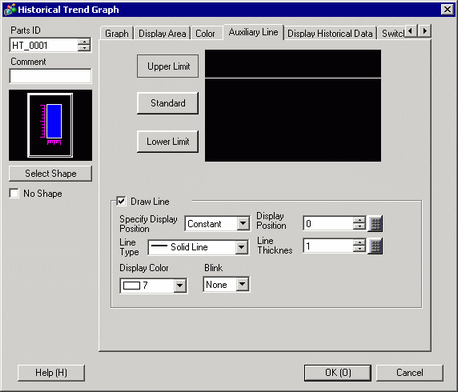Click the Upper Limit button
Image resolution: width=458 pixels, height=392 pixels.
(x=168, y=66)
